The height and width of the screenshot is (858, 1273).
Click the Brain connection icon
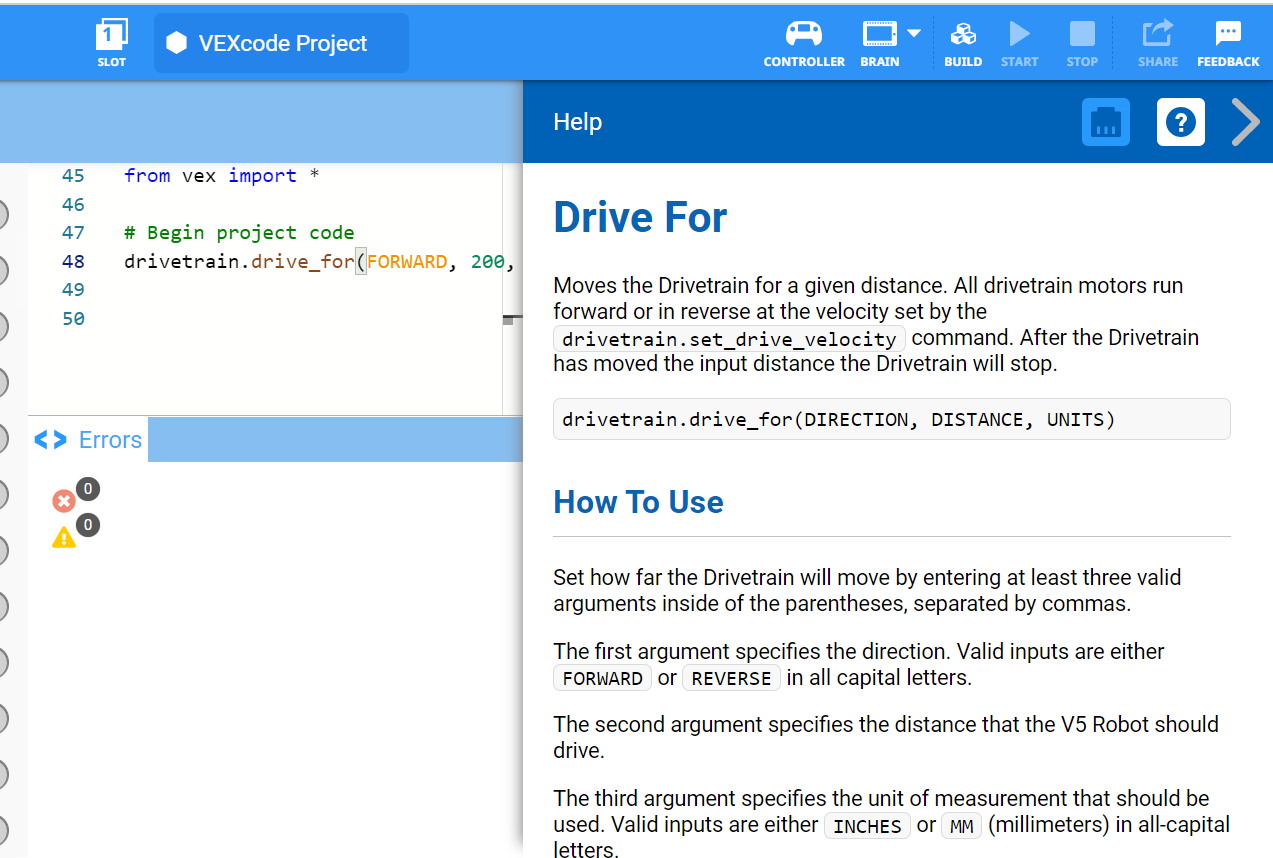[x=879, y=43]
